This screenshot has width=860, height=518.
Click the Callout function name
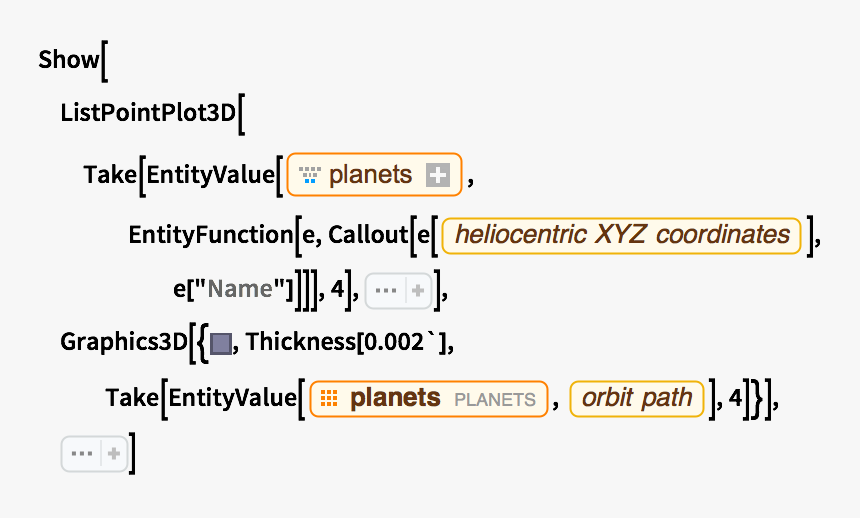click(366, 235)
